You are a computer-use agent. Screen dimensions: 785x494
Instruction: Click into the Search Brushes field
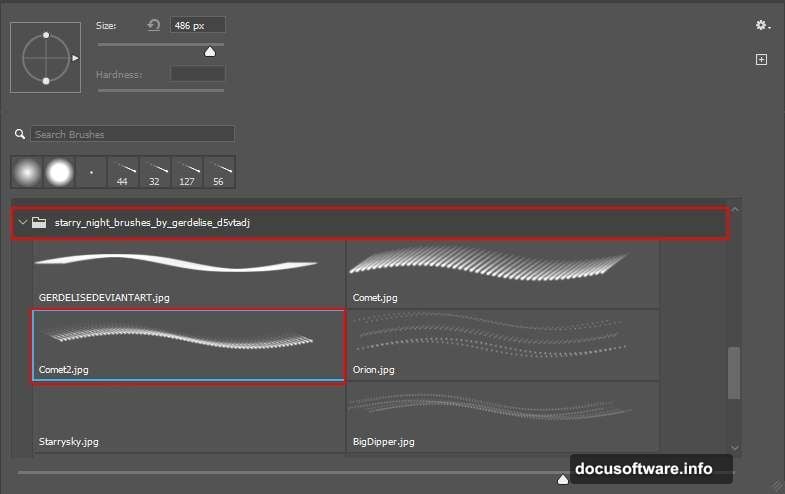click(x=133, y=134)
